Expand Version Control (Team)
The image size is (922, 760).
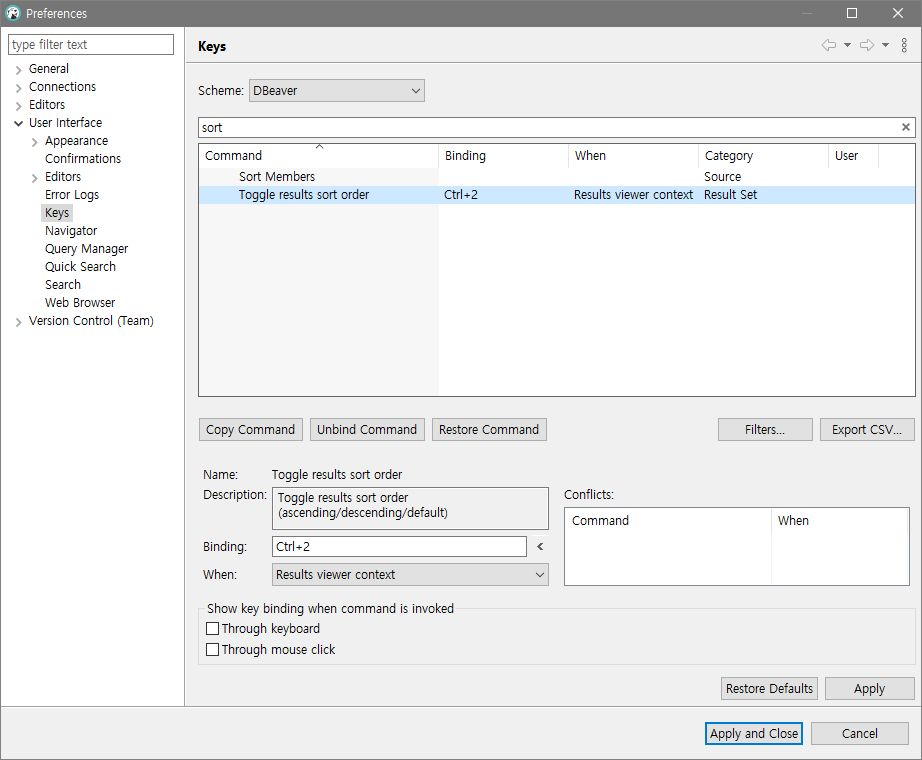pyautogui.click(x=19, y=322)
